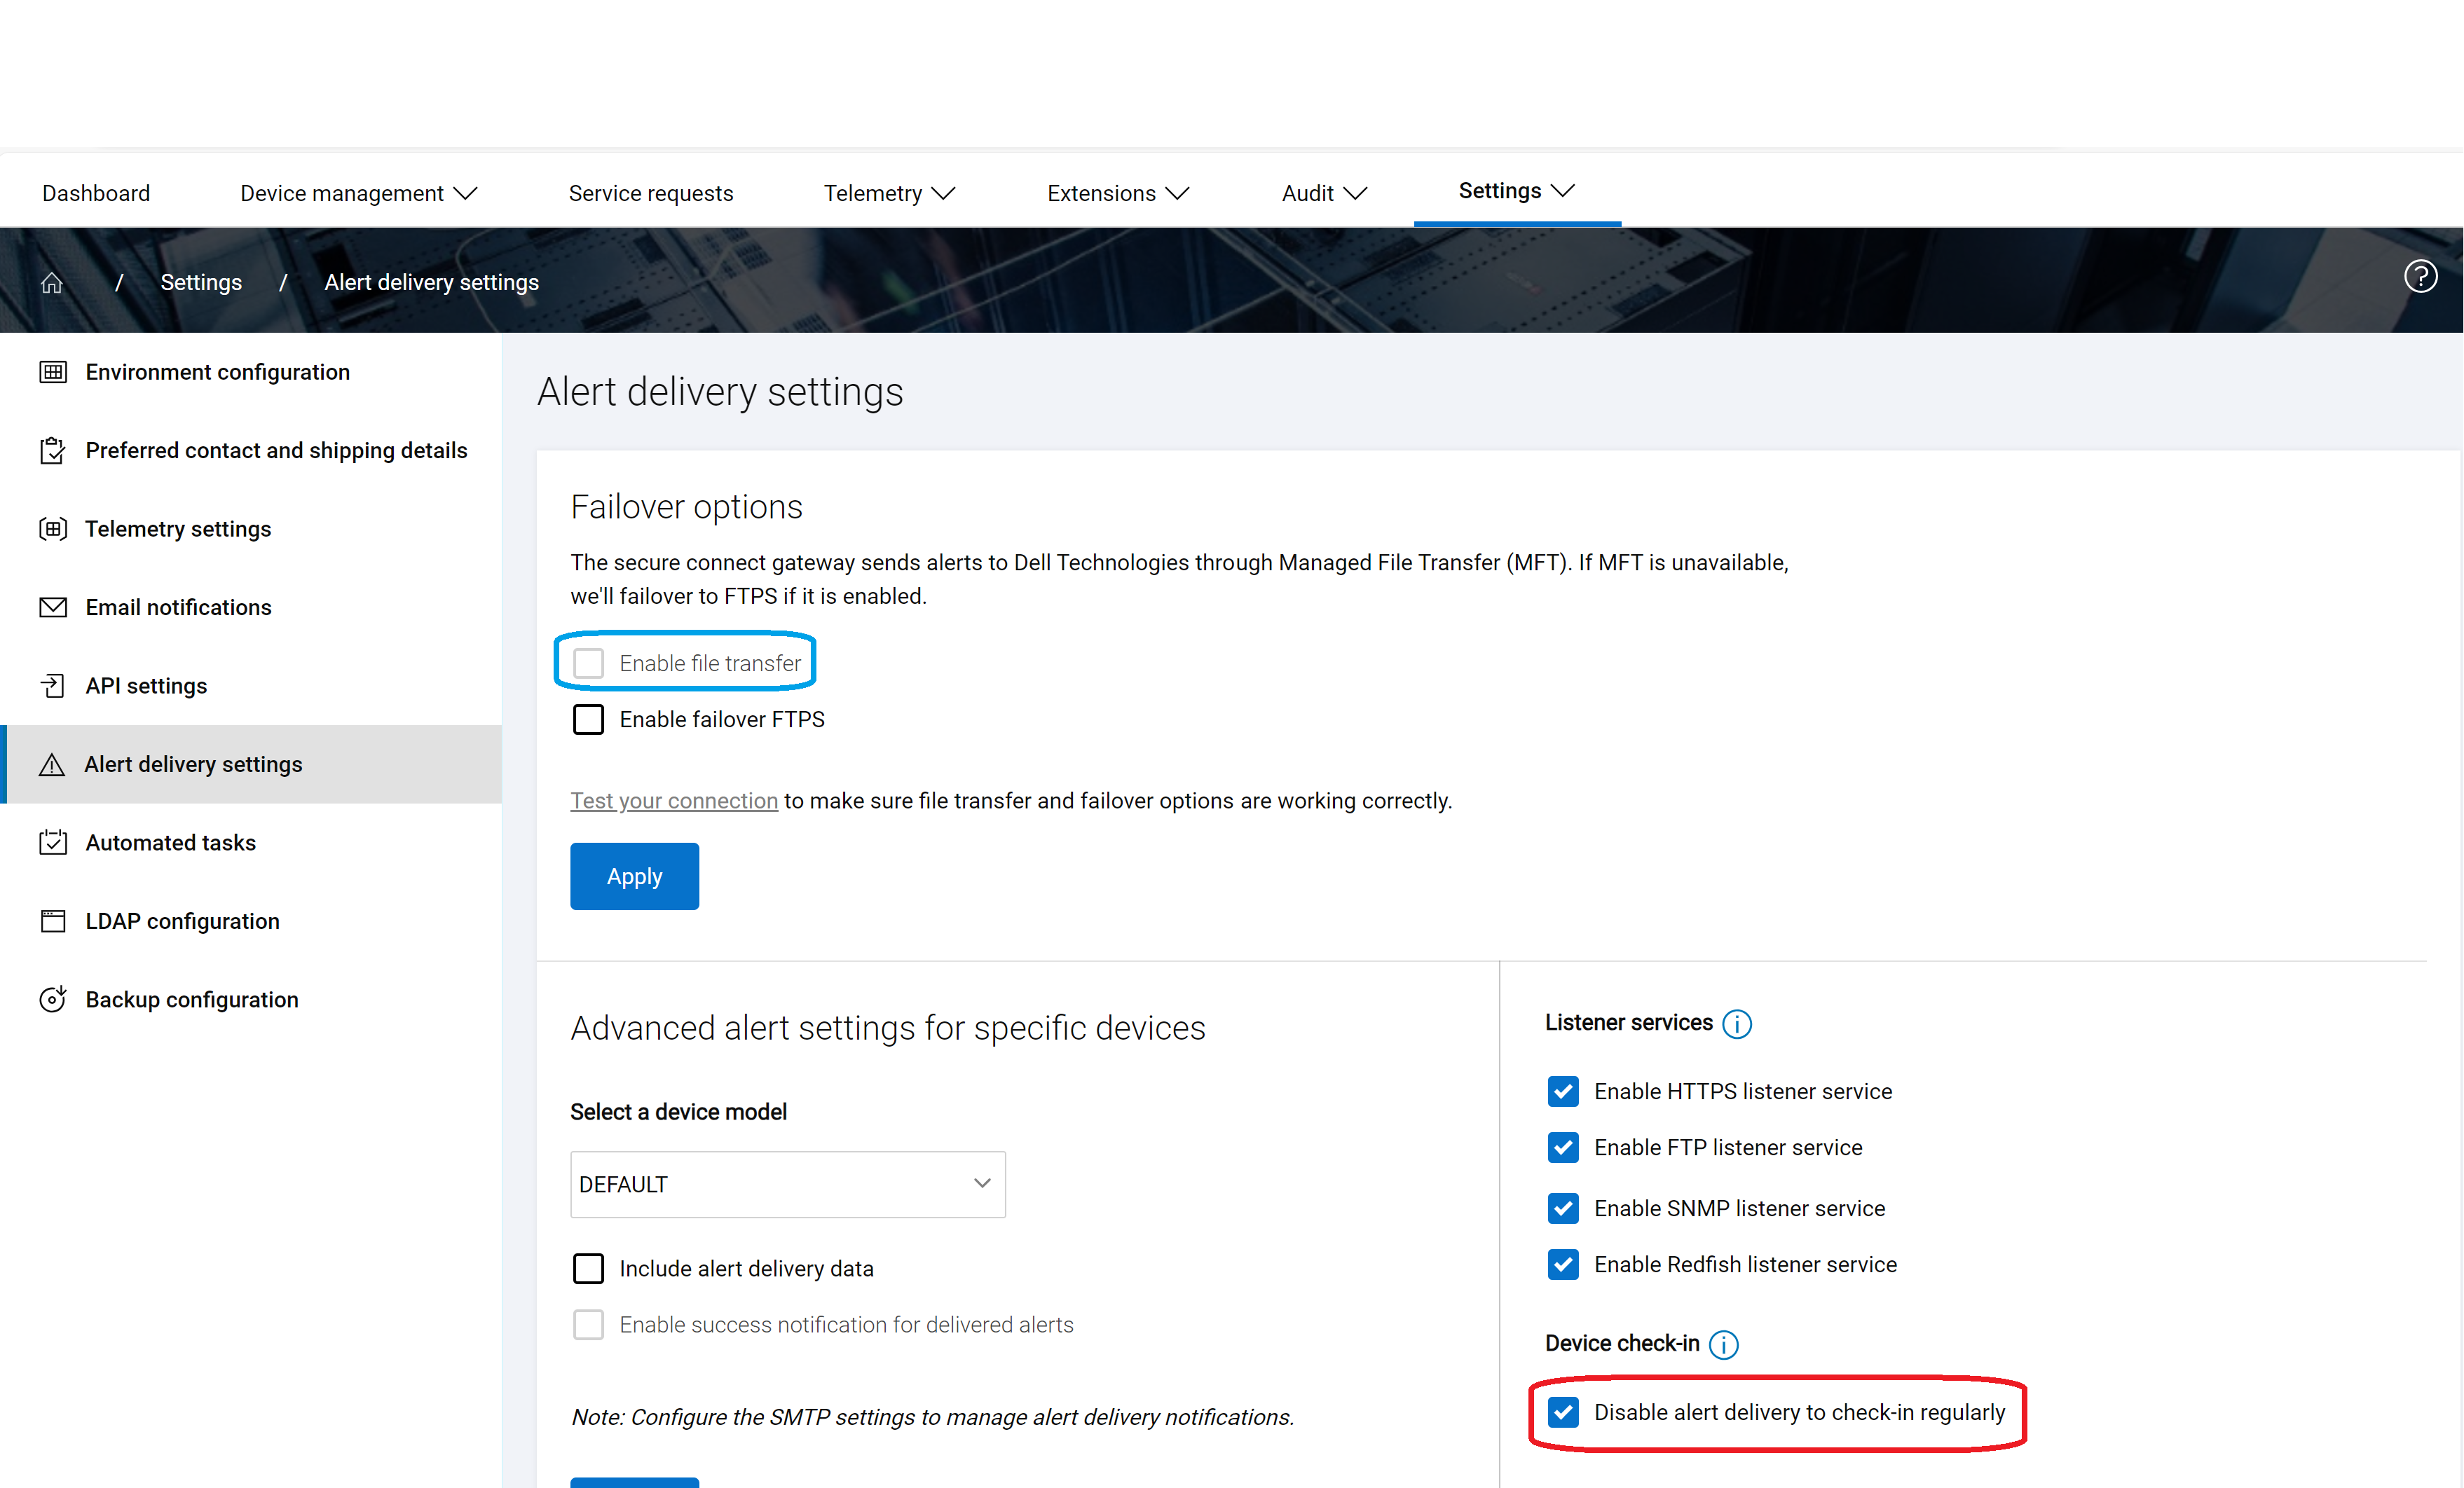Viewport: 2464px width, 1488px height.
Task: Check Include alert delivery data
Action: pos(588,1269)
